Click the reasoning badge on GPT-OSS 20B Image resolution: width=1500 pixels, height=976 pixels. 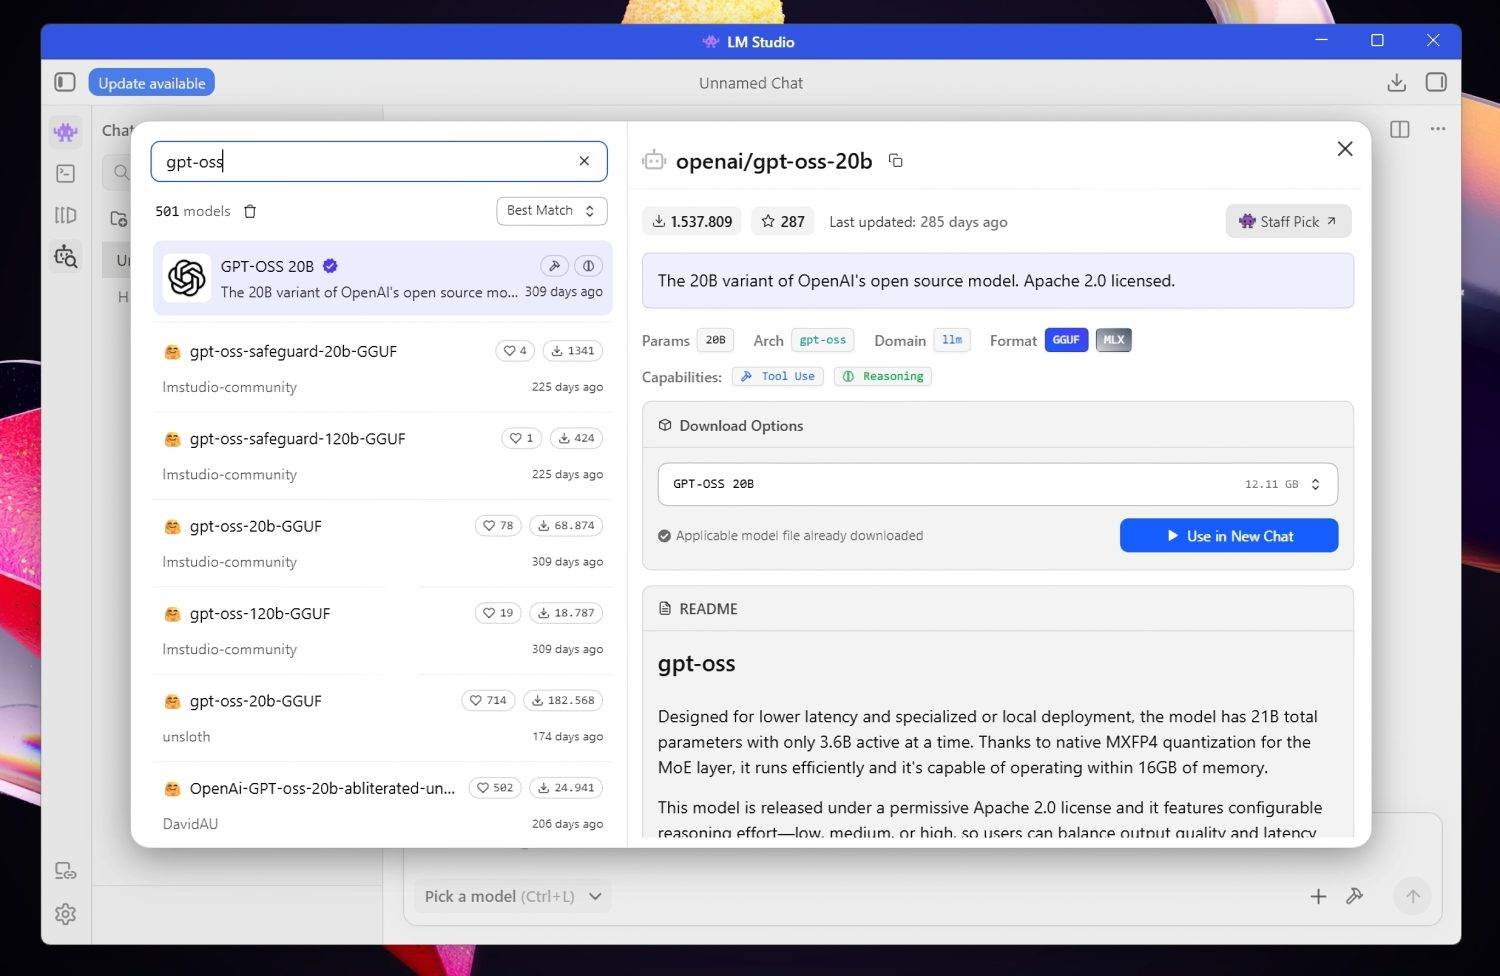coord(589,266)
